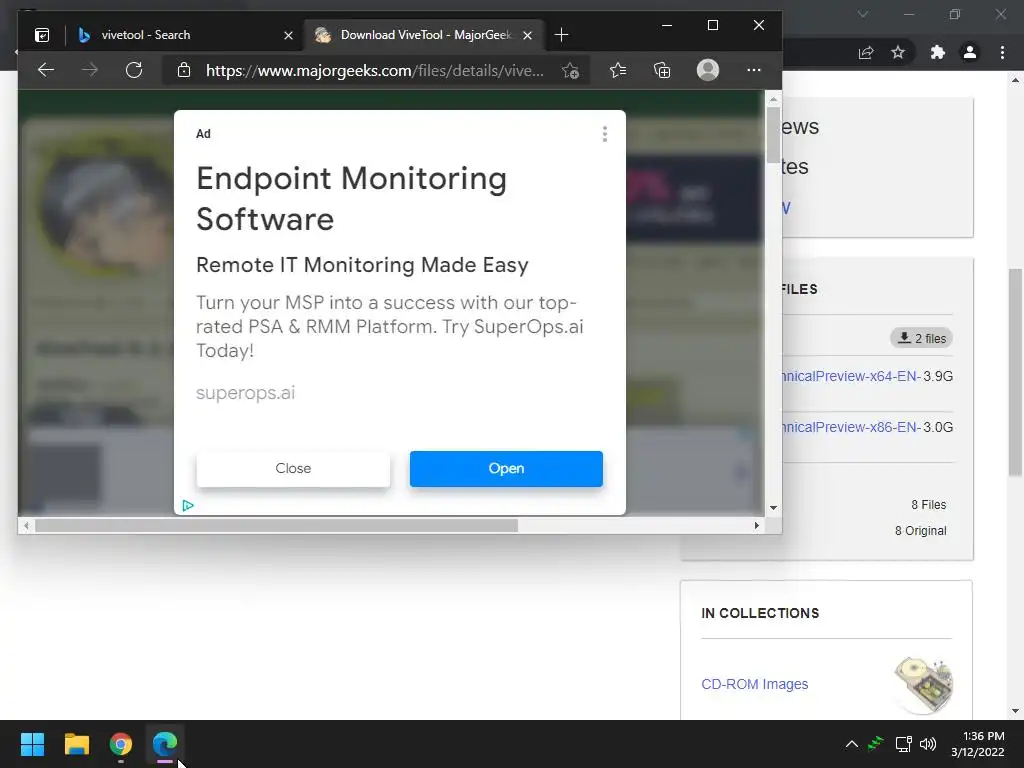Image resolution: width=1024 pixels, height=768 pixels.
Task: Open TechnicalPreview-x86-EN file link
Action: (850, 427)
